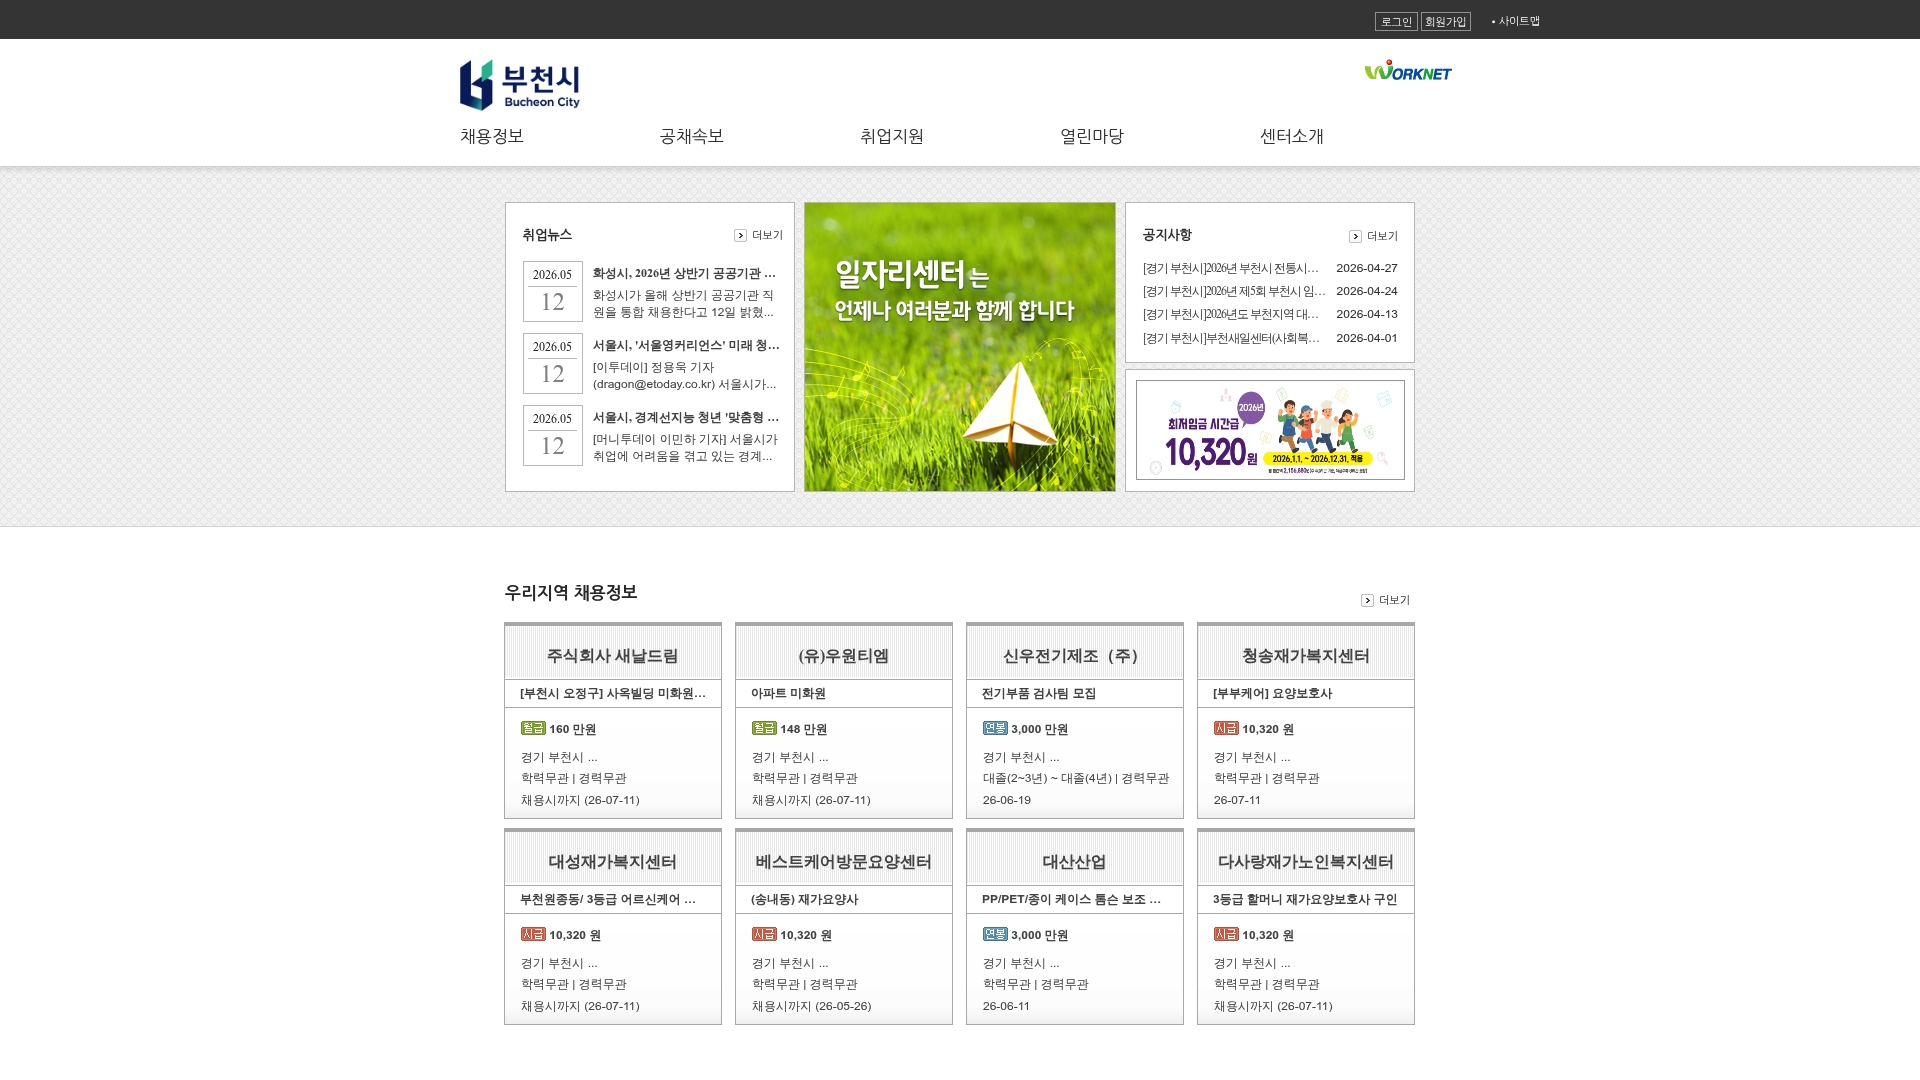Click 더보기 arrow for 우리지역 채용정보

(x=1386, y=600)
